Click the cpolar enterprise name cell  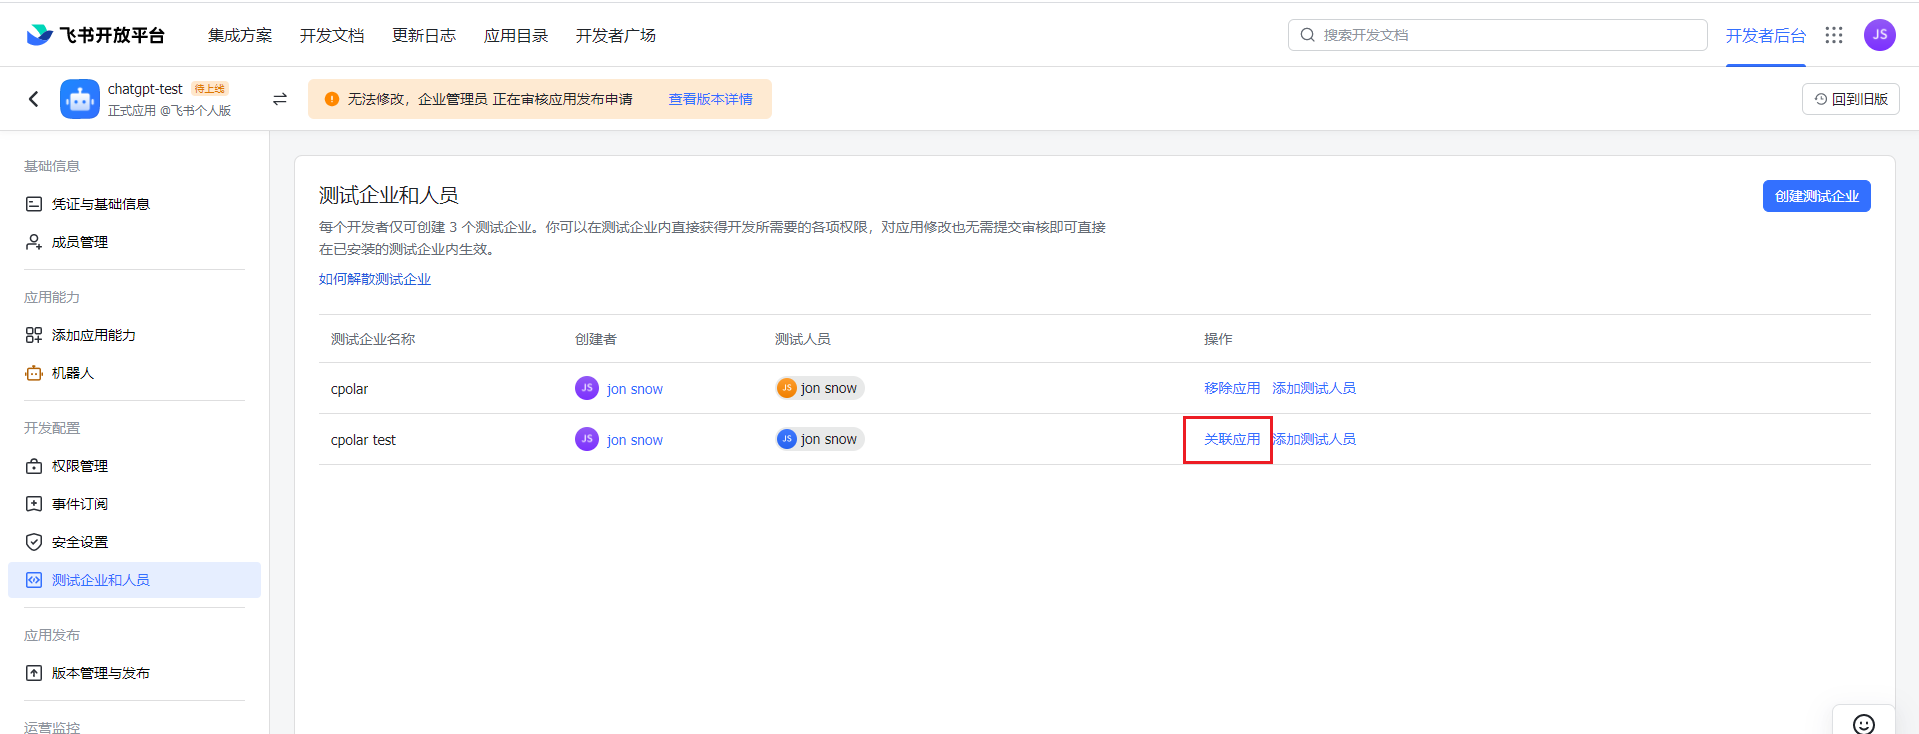[350, 389]
